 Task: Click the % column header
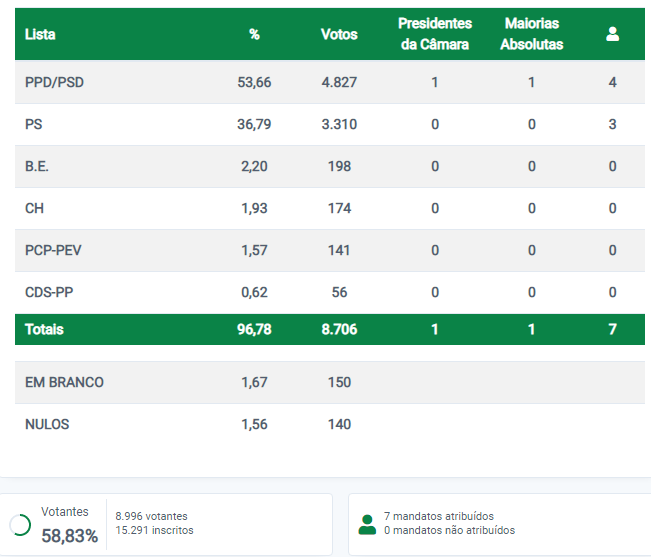pyautogui.click(x=254, y=34)
